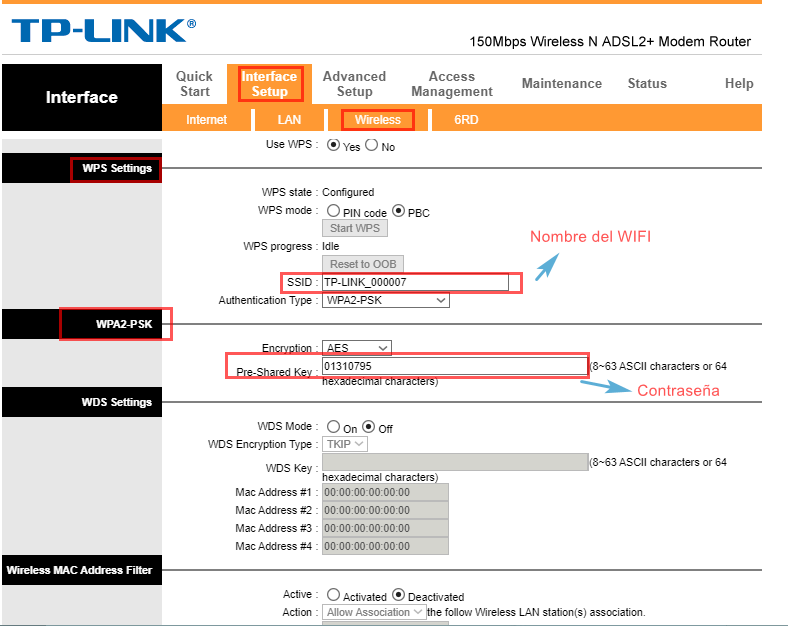The width and height of the screenshot is (788, 626).
Task: Click the router model title text
Action: click(610, 42)
